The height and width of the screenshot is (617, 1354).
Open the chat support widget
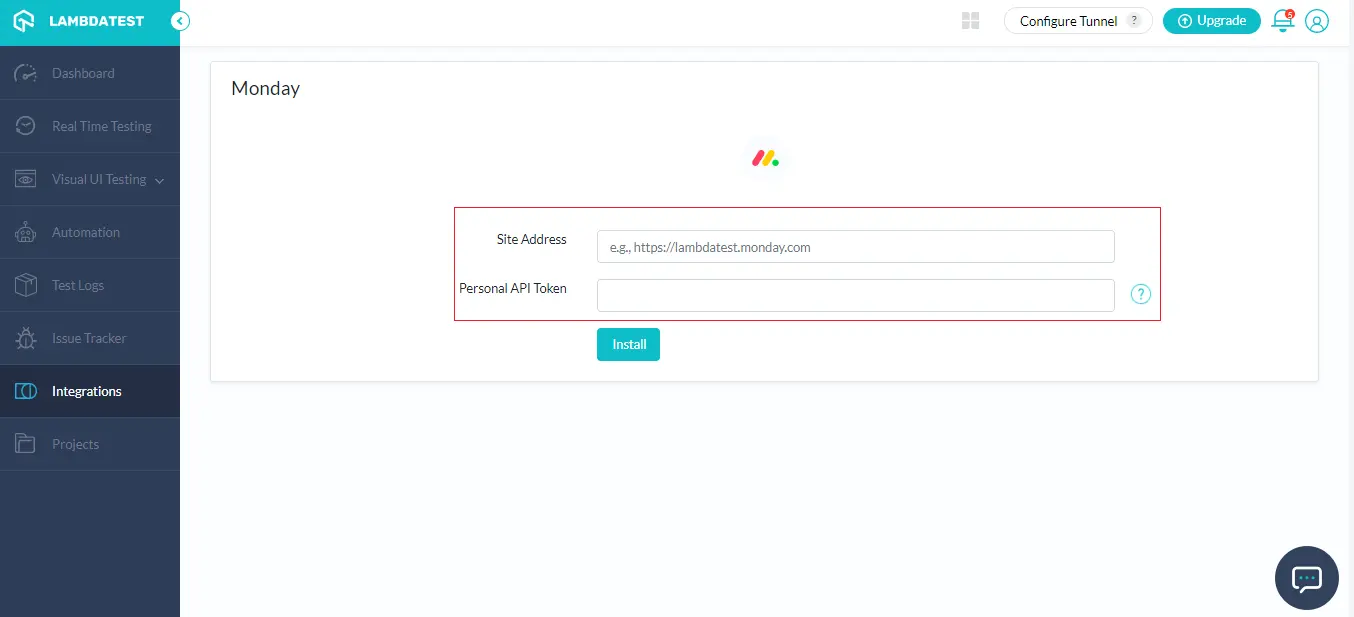coord(1306,578)
